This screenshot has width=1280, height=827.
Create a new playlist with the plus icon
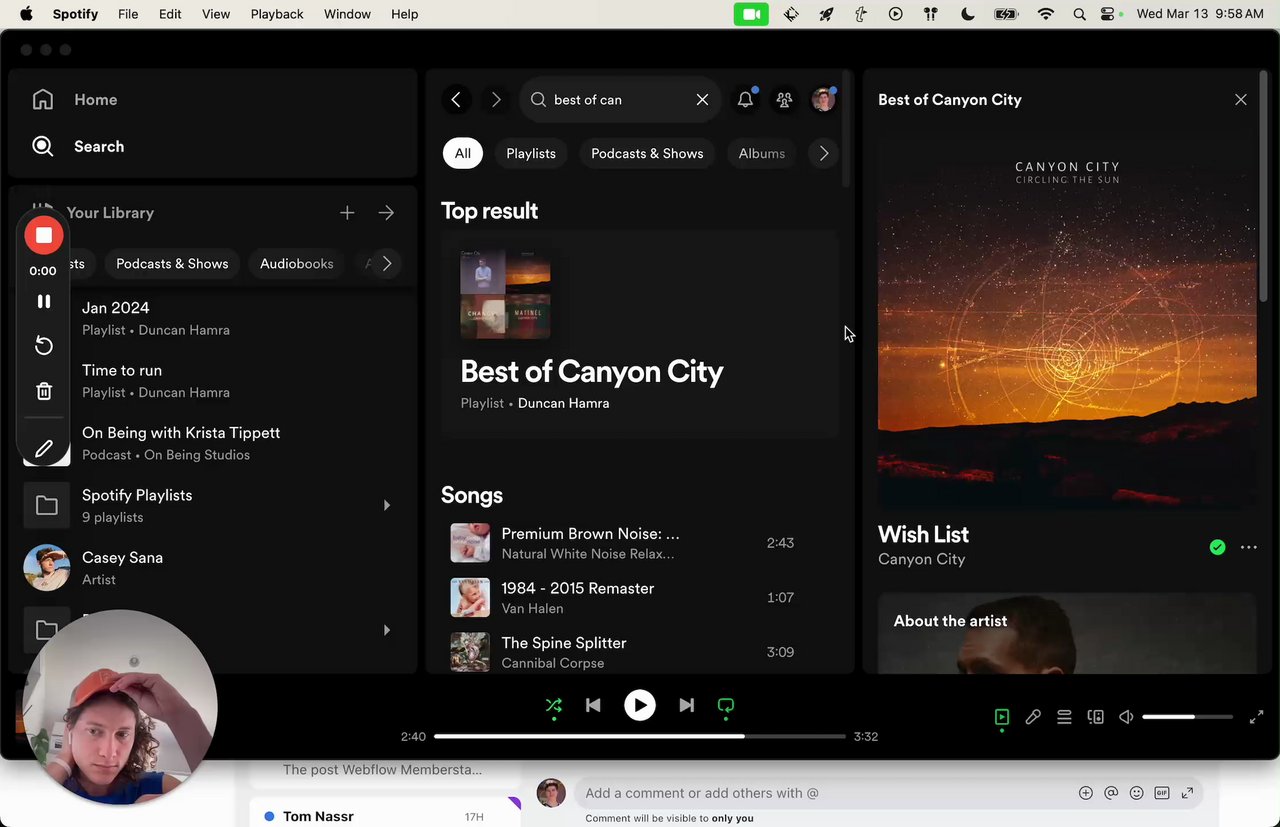click(347, 212)
